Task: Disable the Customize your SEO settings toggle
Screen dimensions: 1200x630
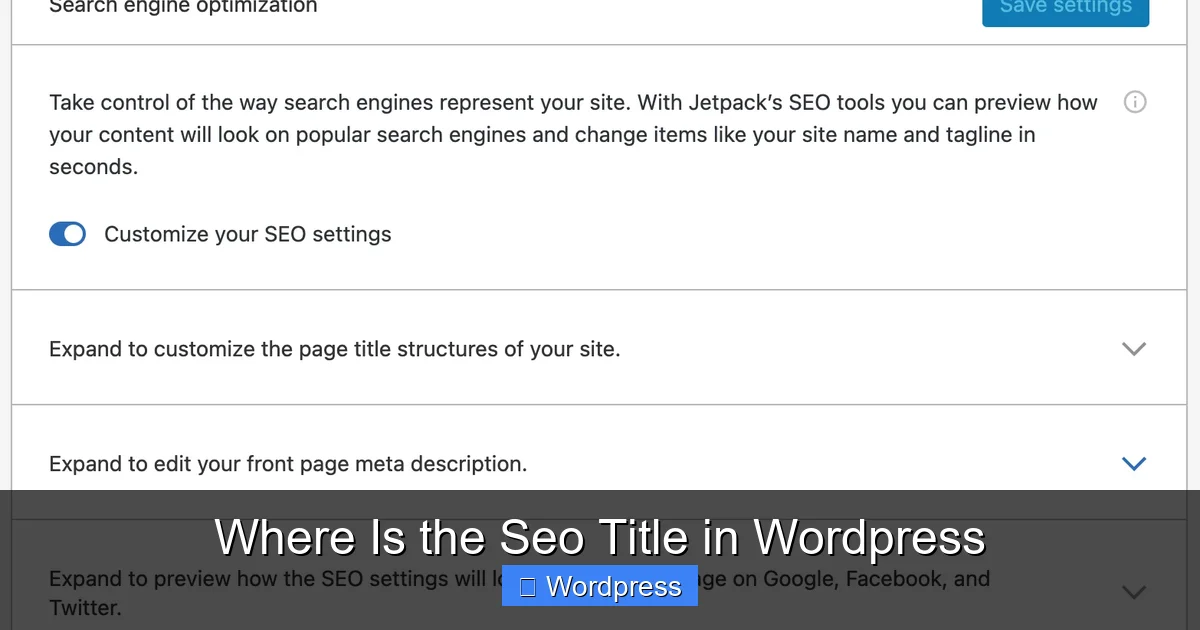Action: [67, 233]
